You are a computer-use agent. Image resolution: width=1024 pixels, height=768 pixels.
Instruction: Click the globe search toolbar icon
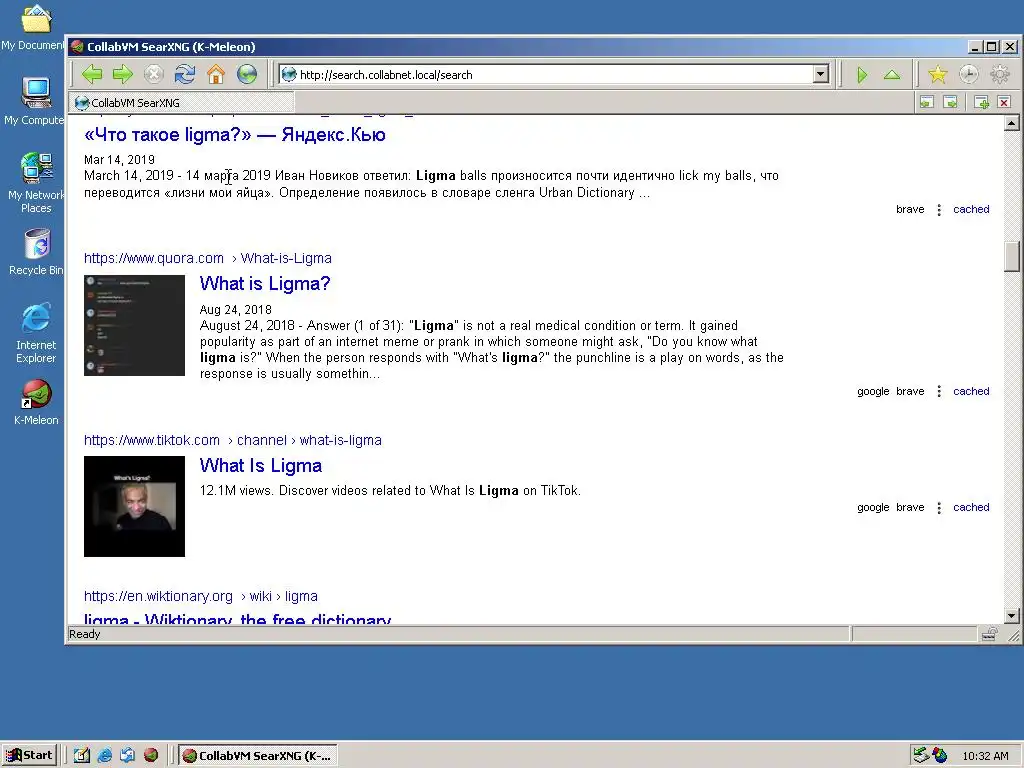point(247,74)
